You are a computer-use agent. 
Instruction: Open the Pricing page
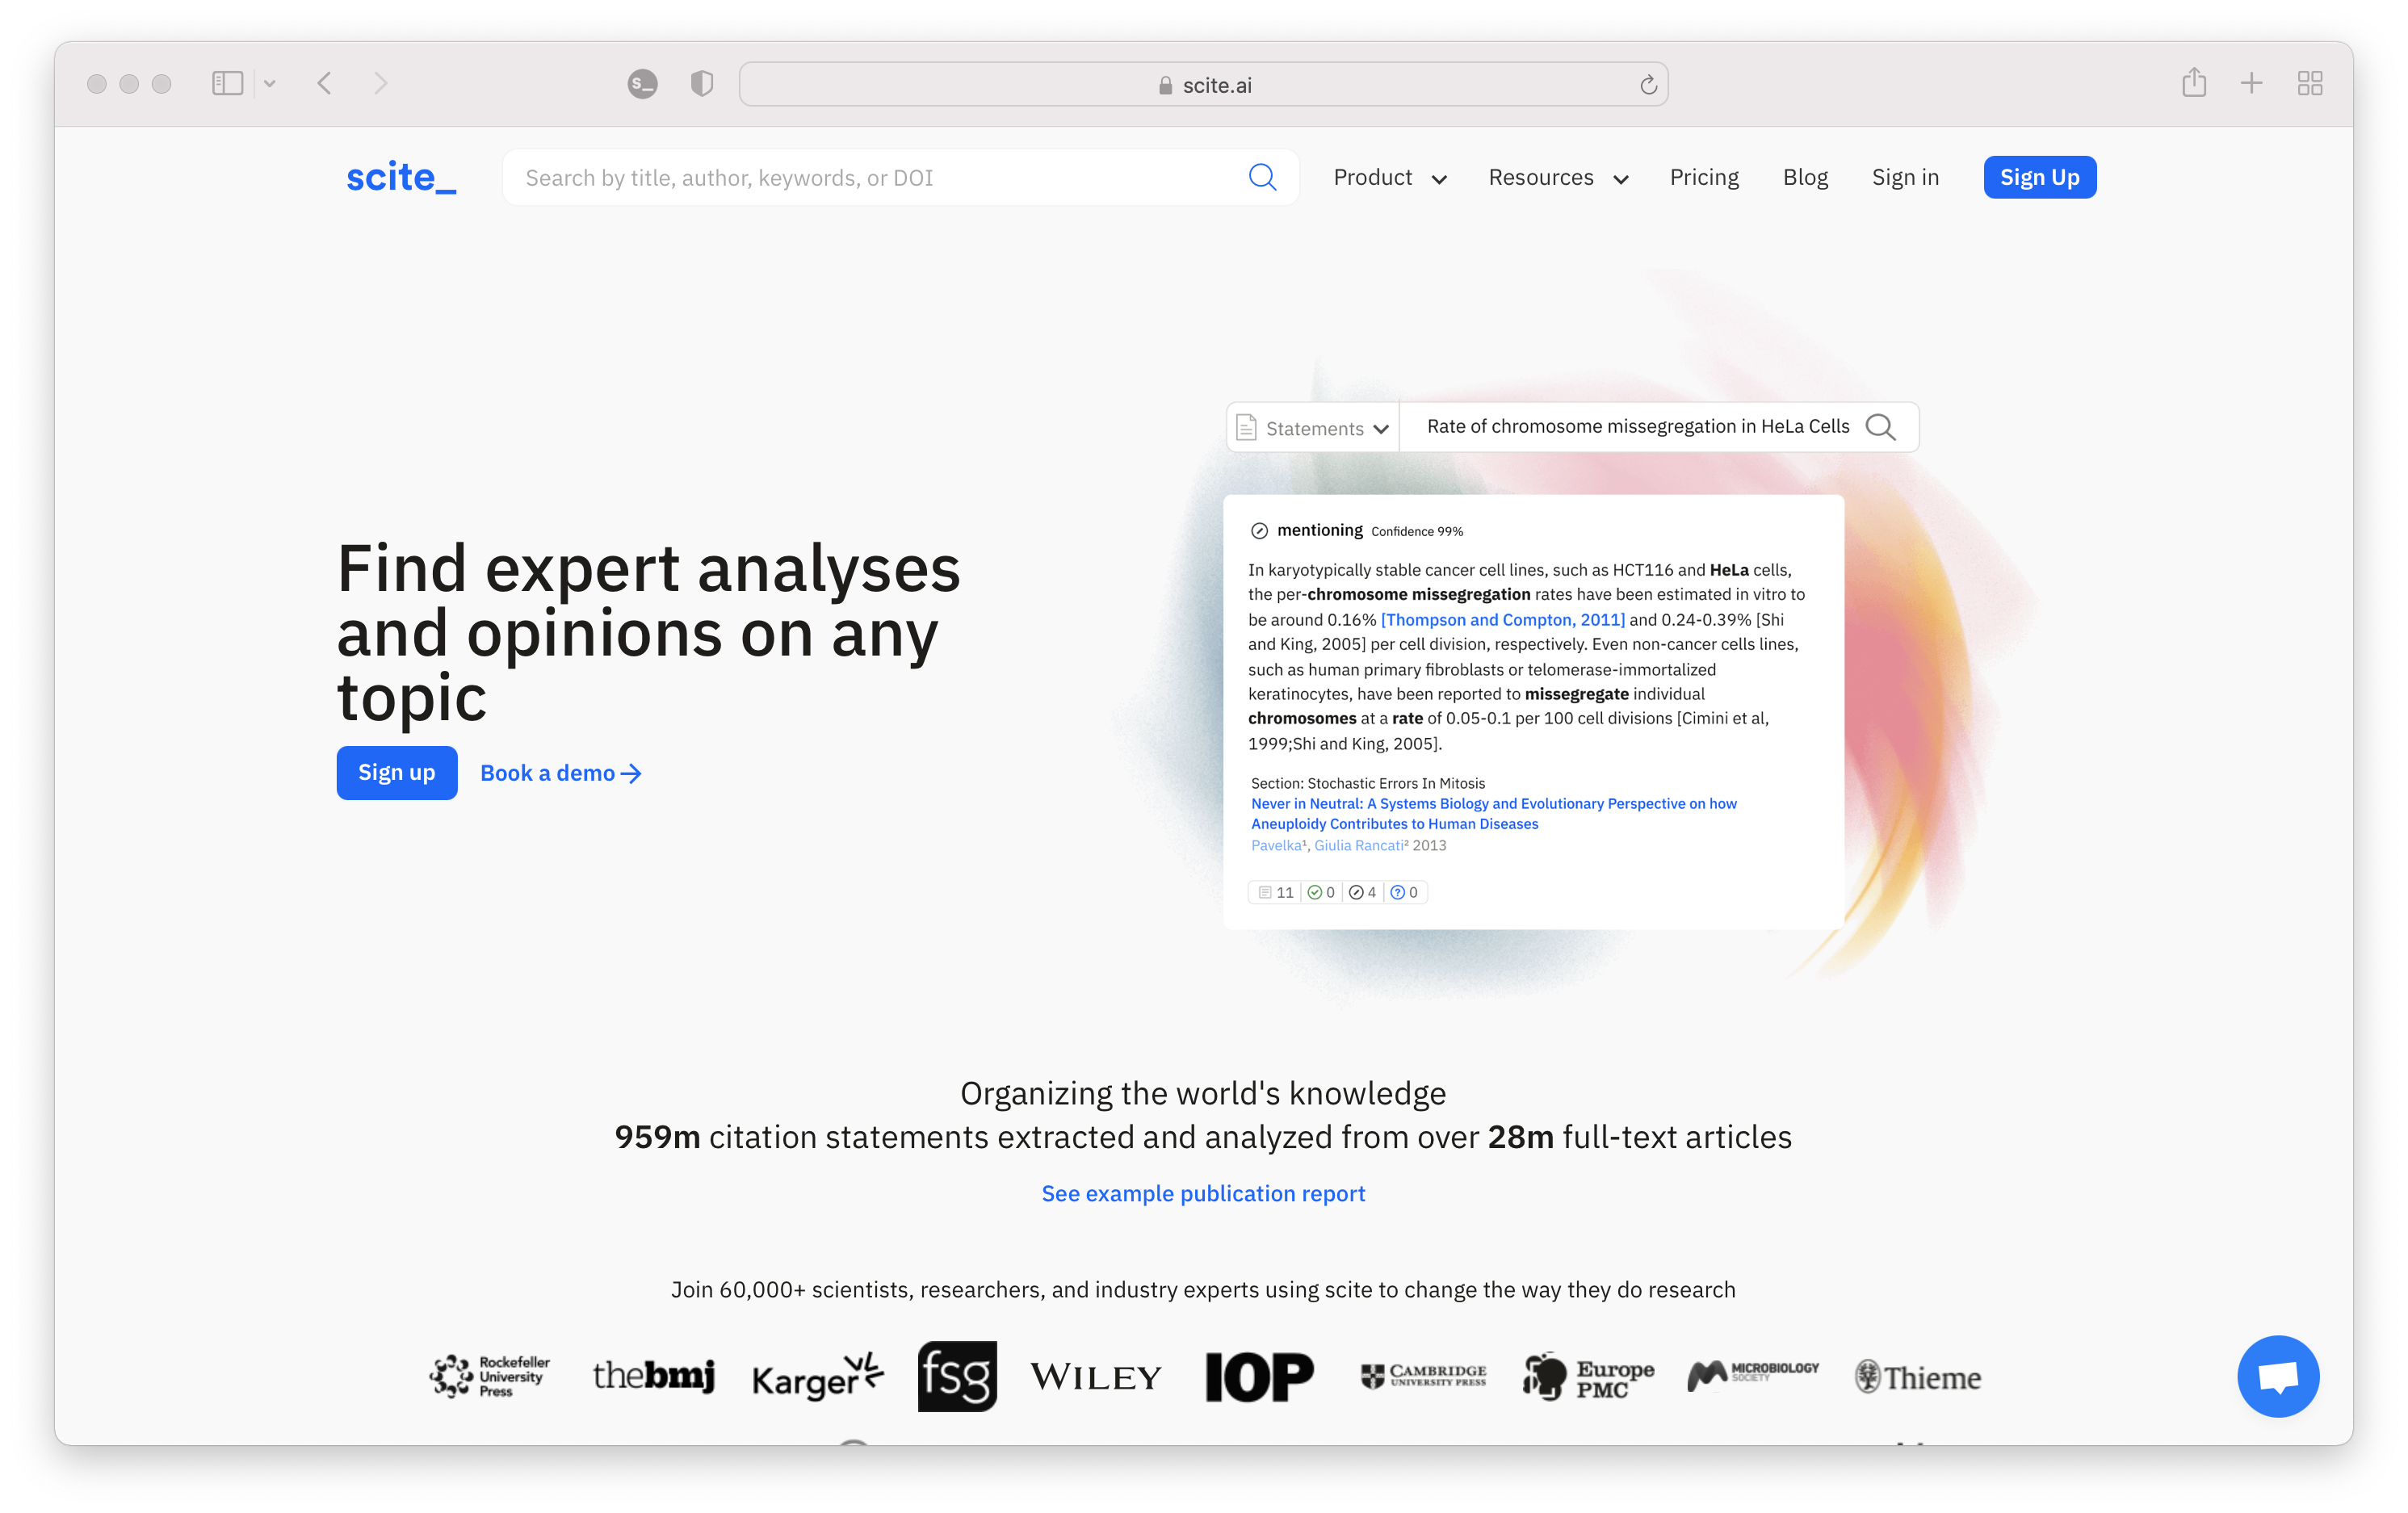point(1704,177)
